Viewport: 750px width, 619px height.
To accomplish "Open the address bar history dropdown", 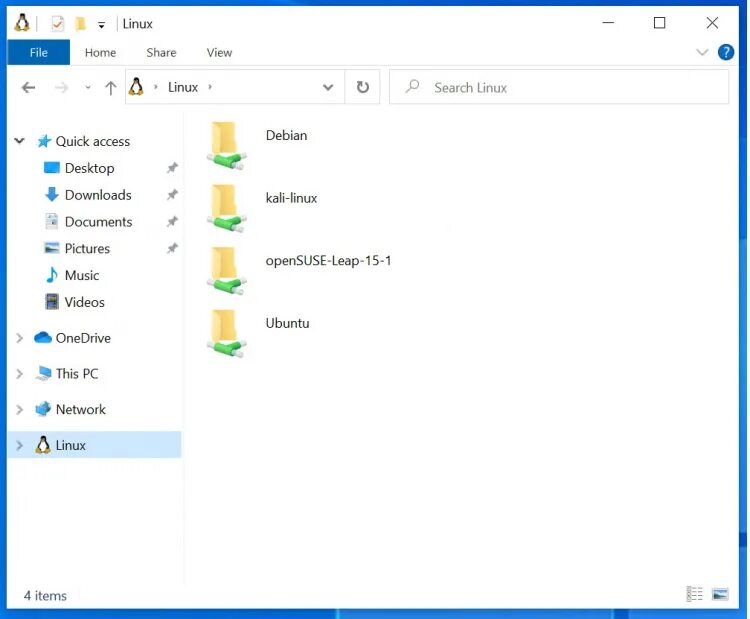I will pyautogui.click(x=328, y=87).
